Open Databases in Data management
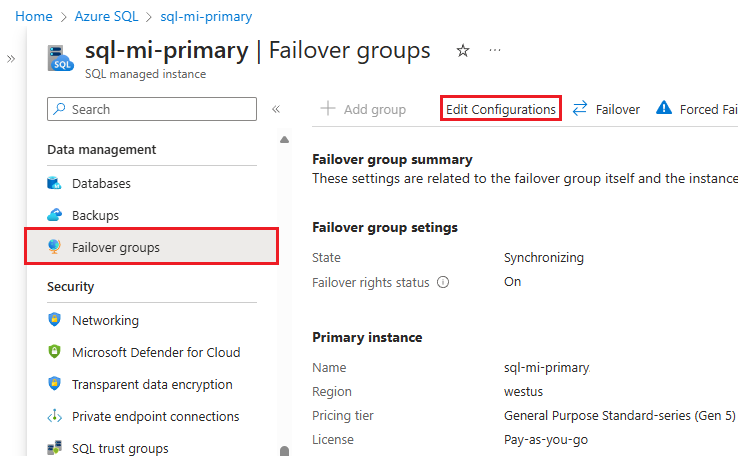This screenshot has width=738, height=457. tap(101, 184)
